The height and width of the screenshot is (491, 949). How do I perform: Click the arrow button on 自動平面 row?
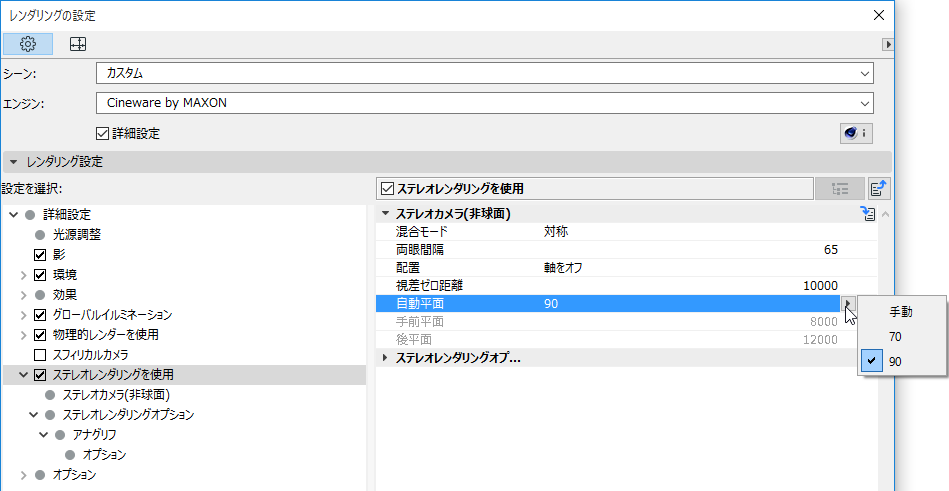point(849,303)
